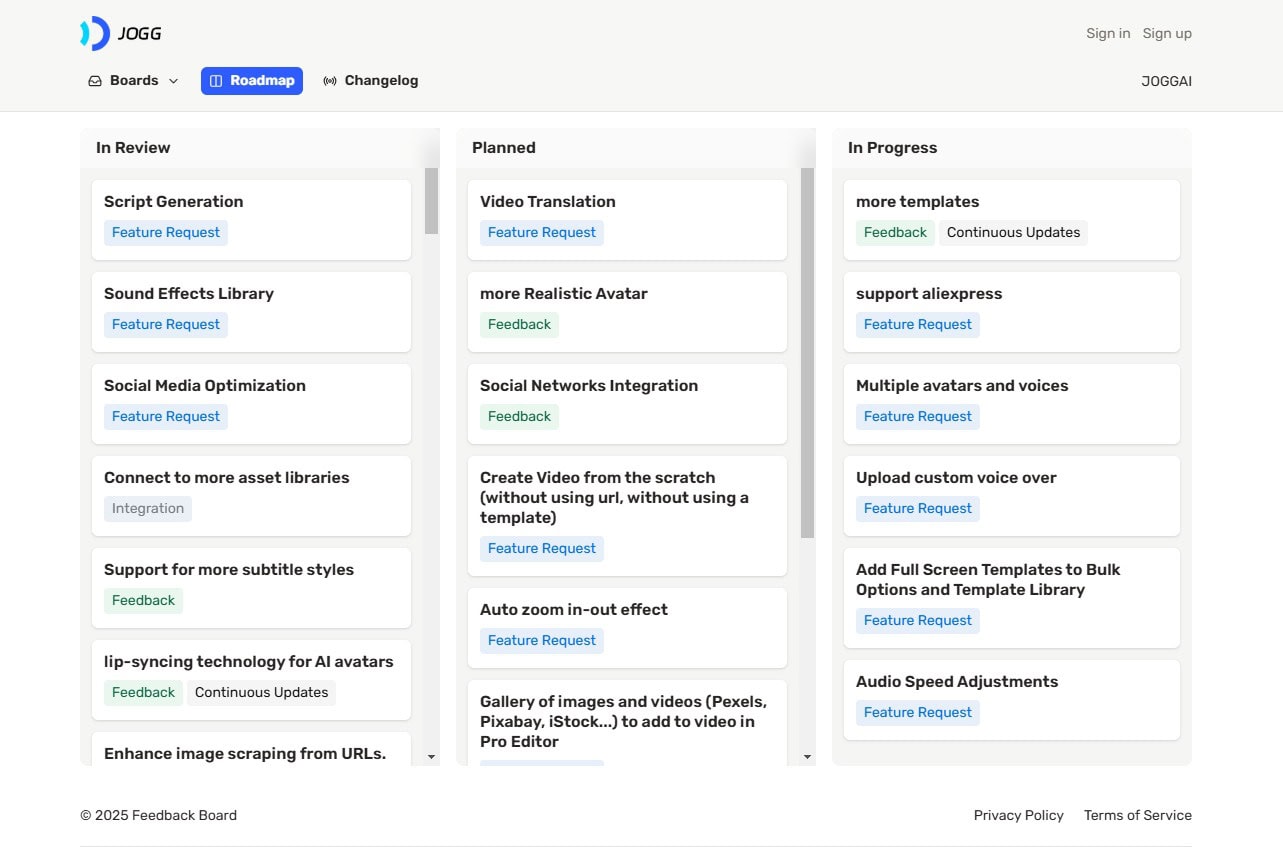1283x847 pixels.
Task: Click the Sign up link
Action: (x=1167, y=33)
